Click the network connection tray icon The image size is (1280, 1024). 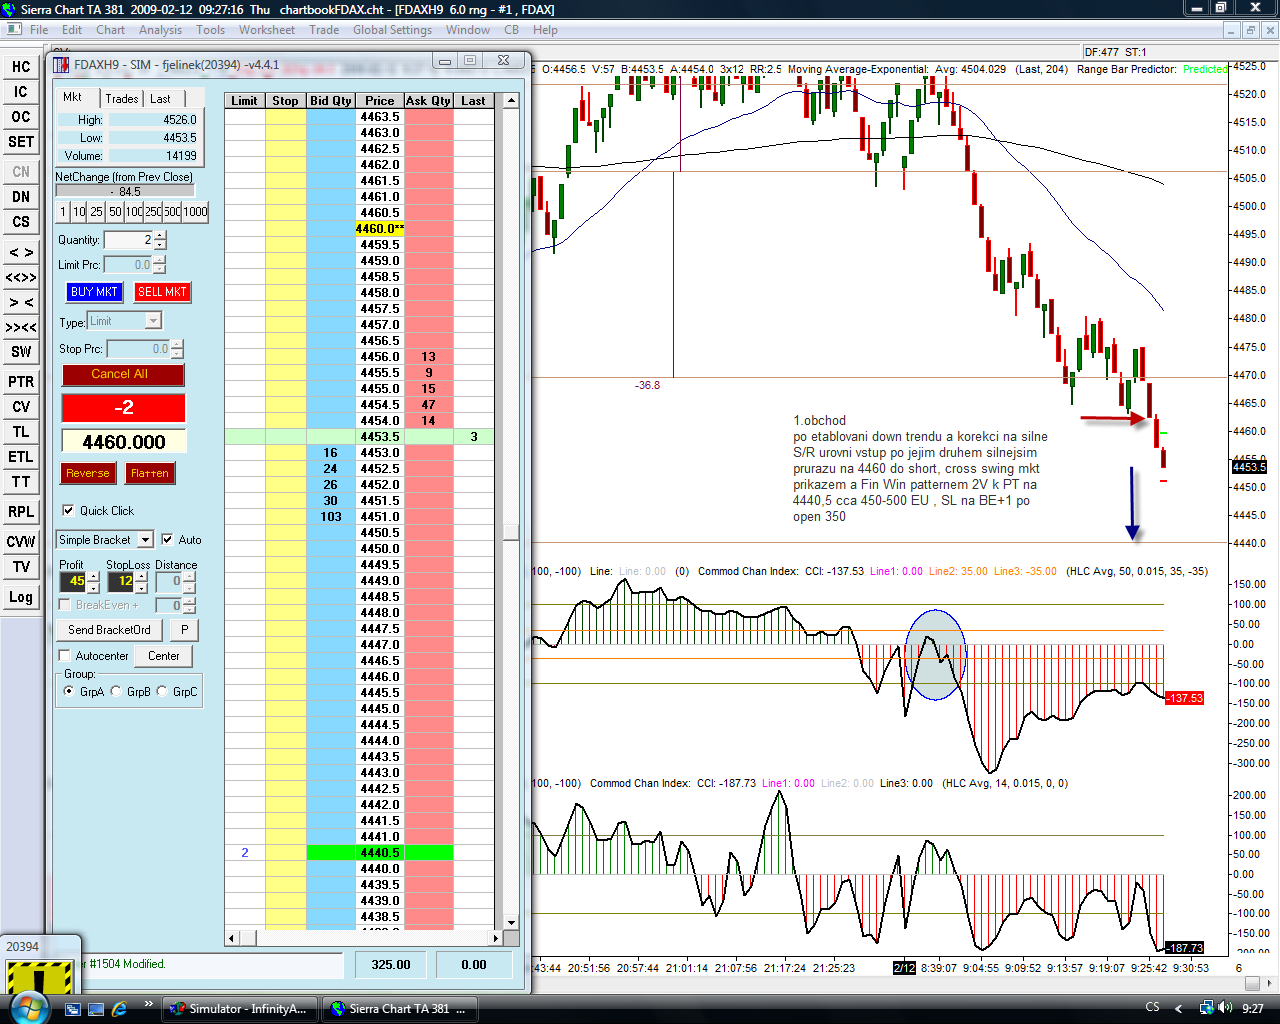click(1206, 1008)
